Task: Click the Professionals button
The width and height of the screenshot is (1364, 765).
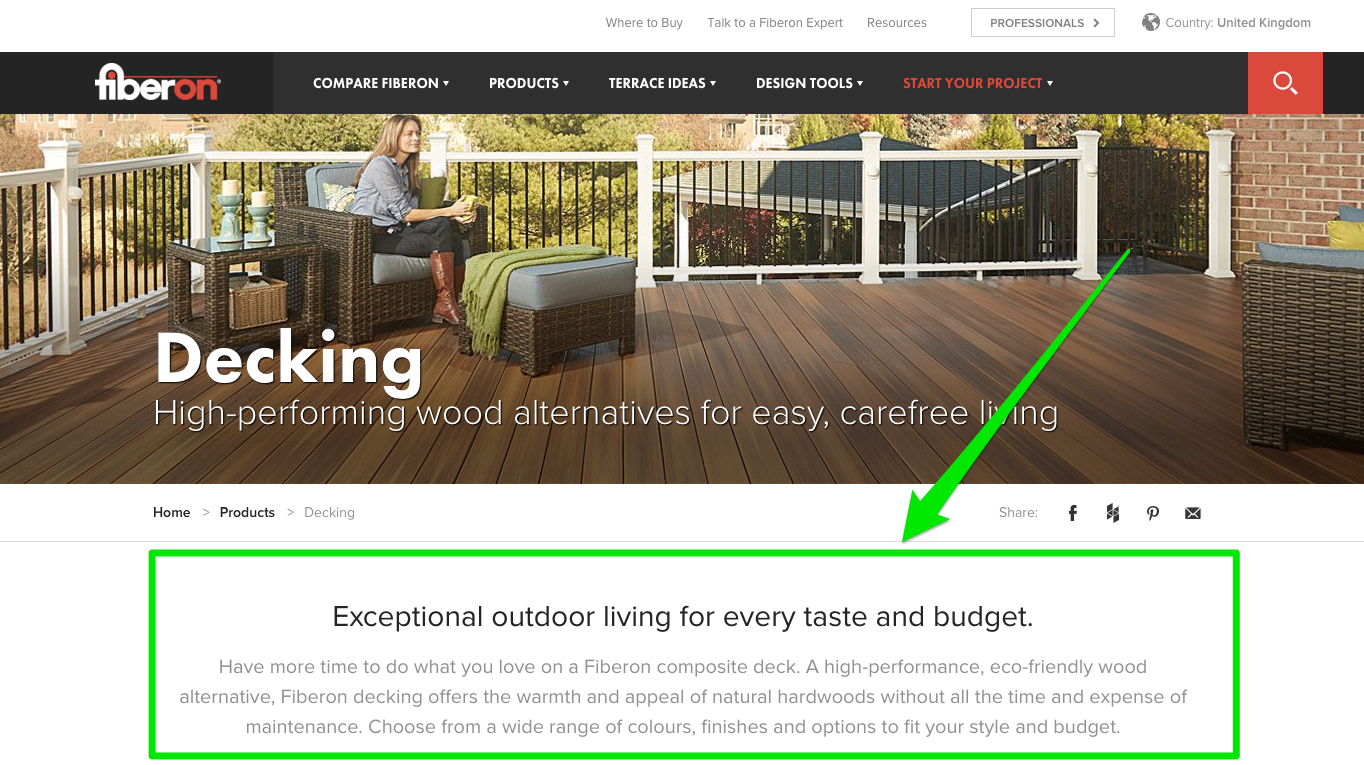Action: [1043, 23]
